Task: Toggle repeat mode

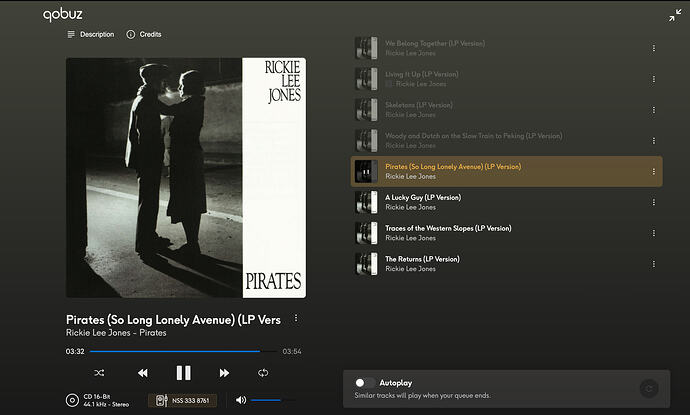Action: pos(263,373)
